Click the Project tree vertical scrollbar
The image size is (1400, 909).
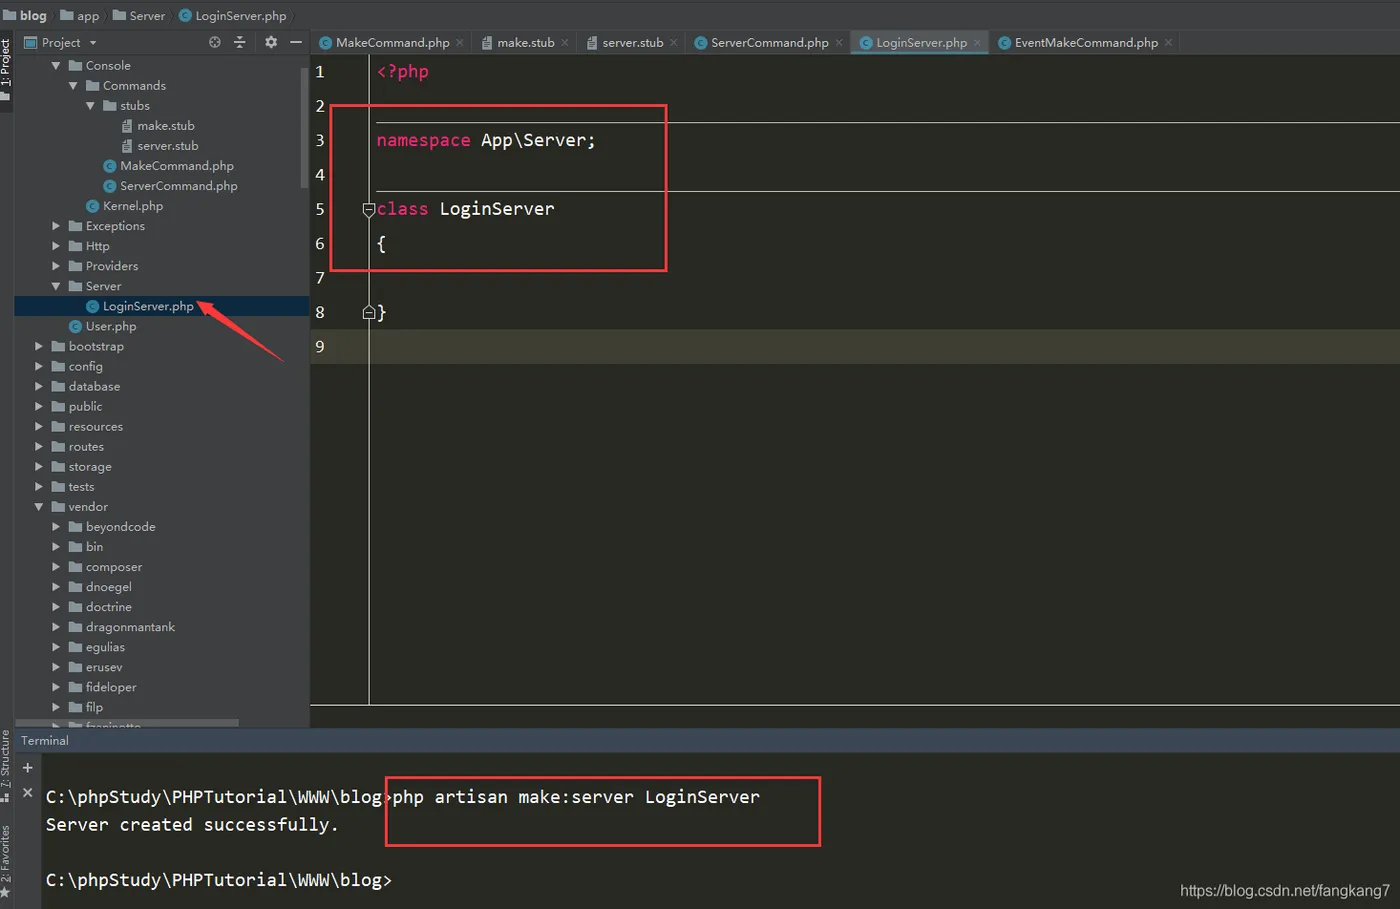(x=304, y=127)
